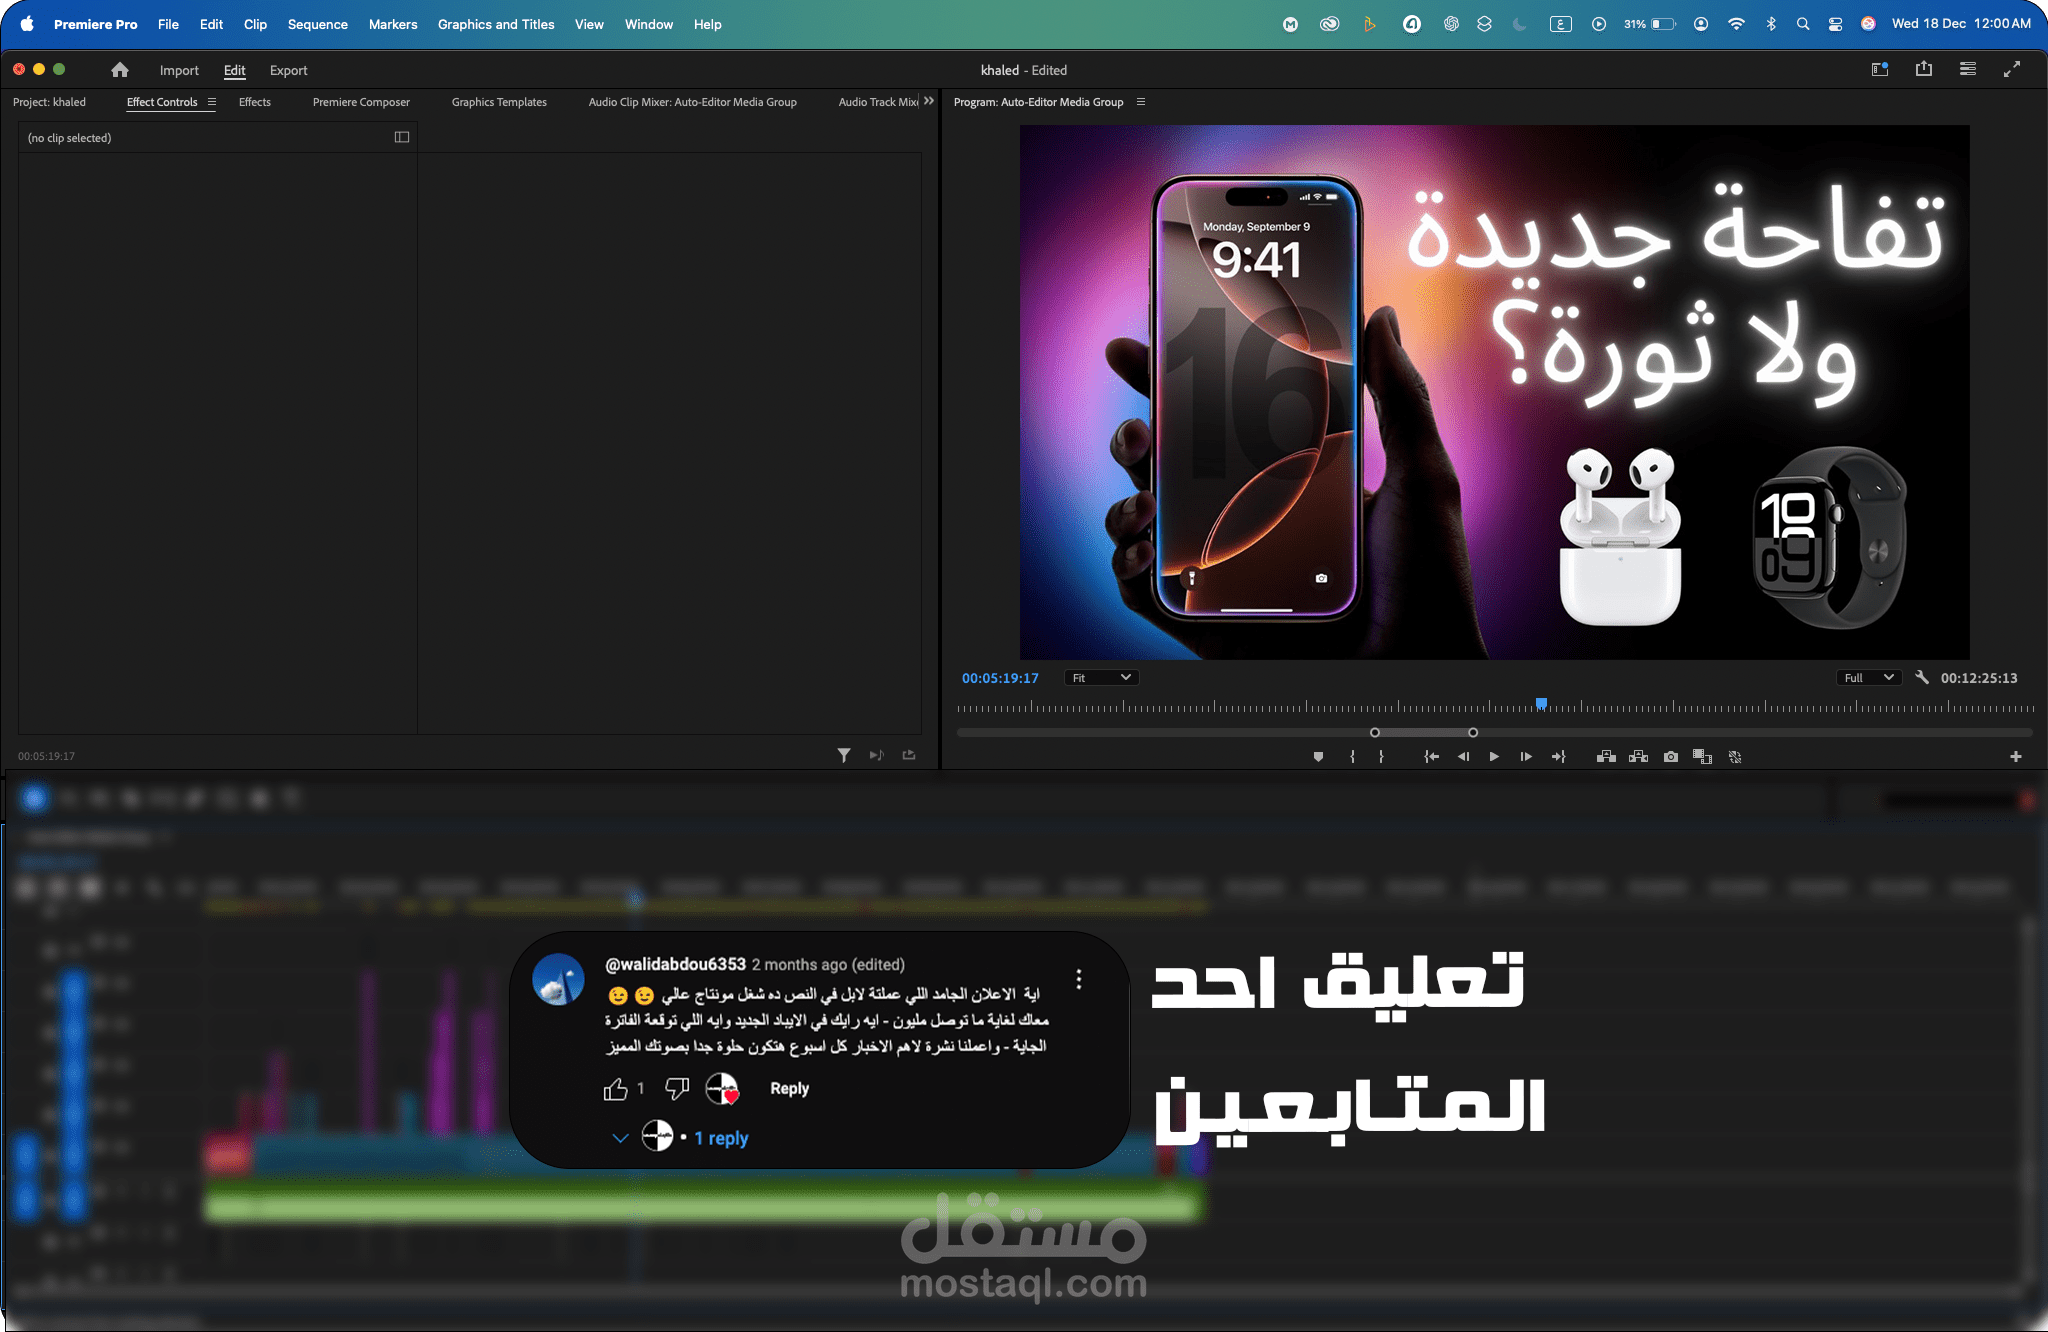Open Effect Controls panel menu
The height and width of the screenshot is (1332, 2048).
(212, 102)
